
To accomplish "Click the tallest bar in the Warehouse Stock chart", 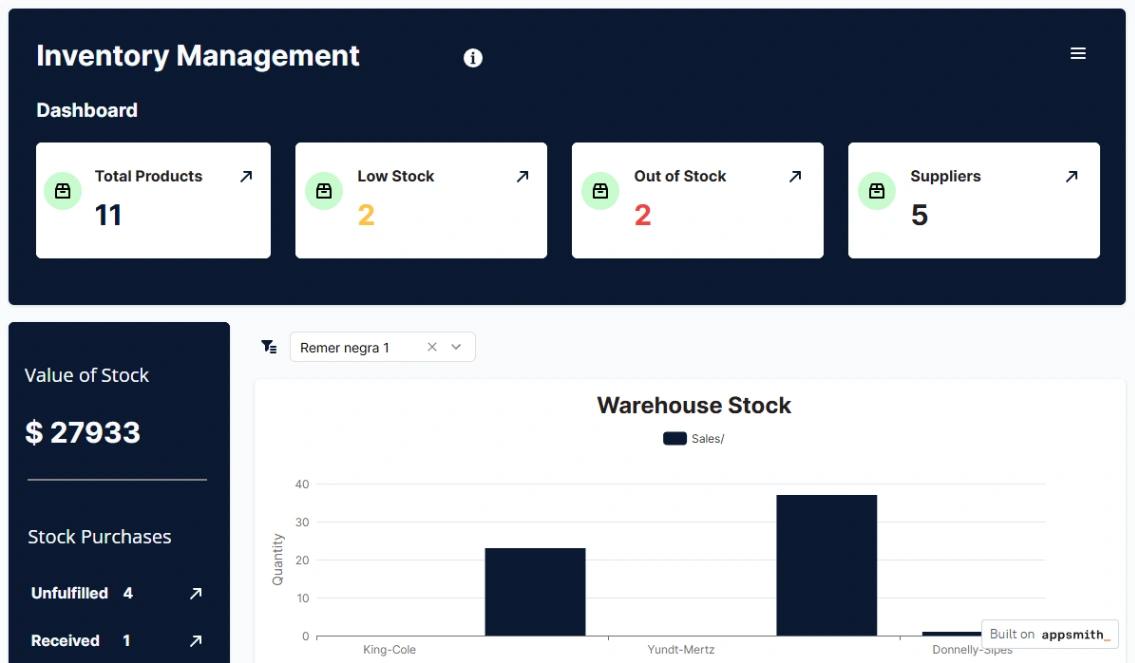I will (x=827, y=565).
